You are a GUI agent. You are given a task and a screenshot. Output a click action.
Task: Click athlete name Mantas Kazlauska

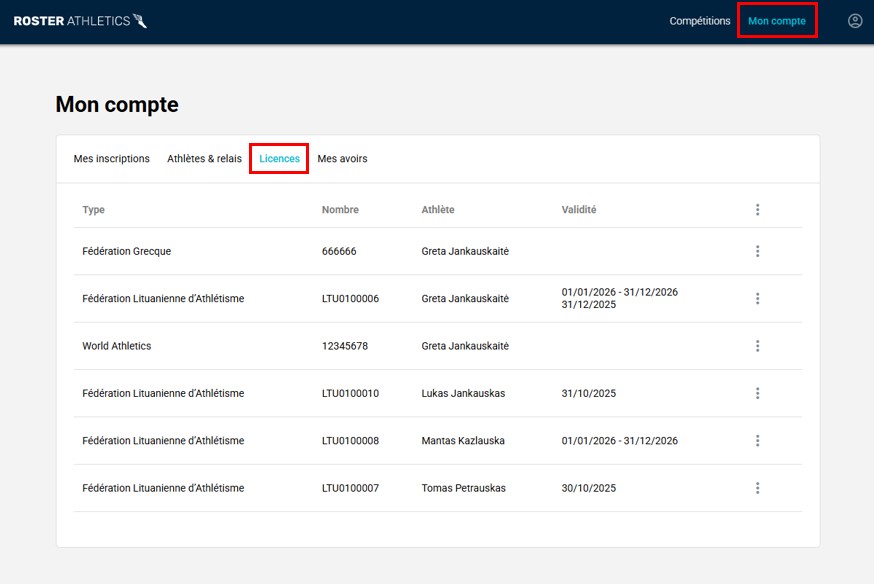click(463, 441)
